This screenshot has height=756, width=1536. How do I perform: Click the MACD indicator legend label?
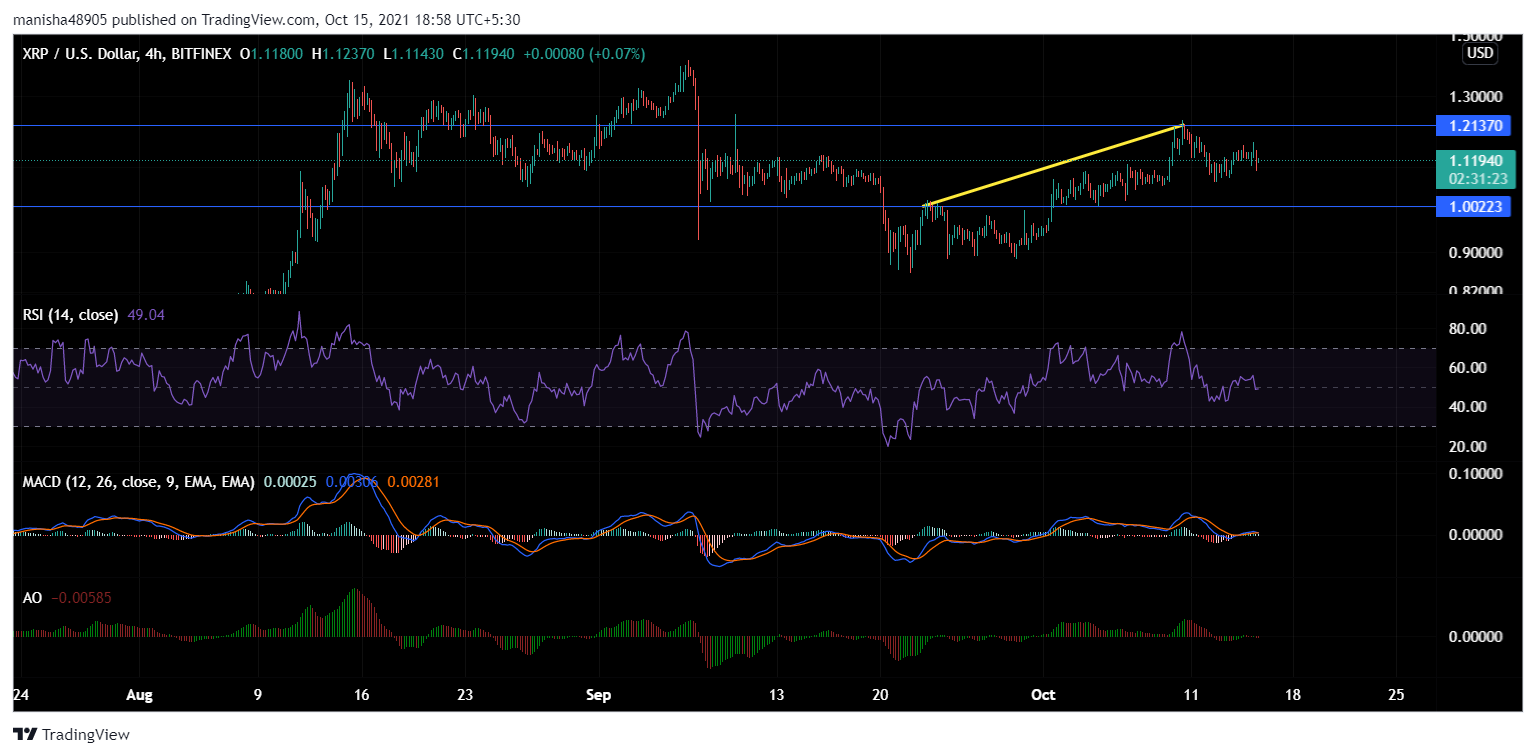coord(139,482)
